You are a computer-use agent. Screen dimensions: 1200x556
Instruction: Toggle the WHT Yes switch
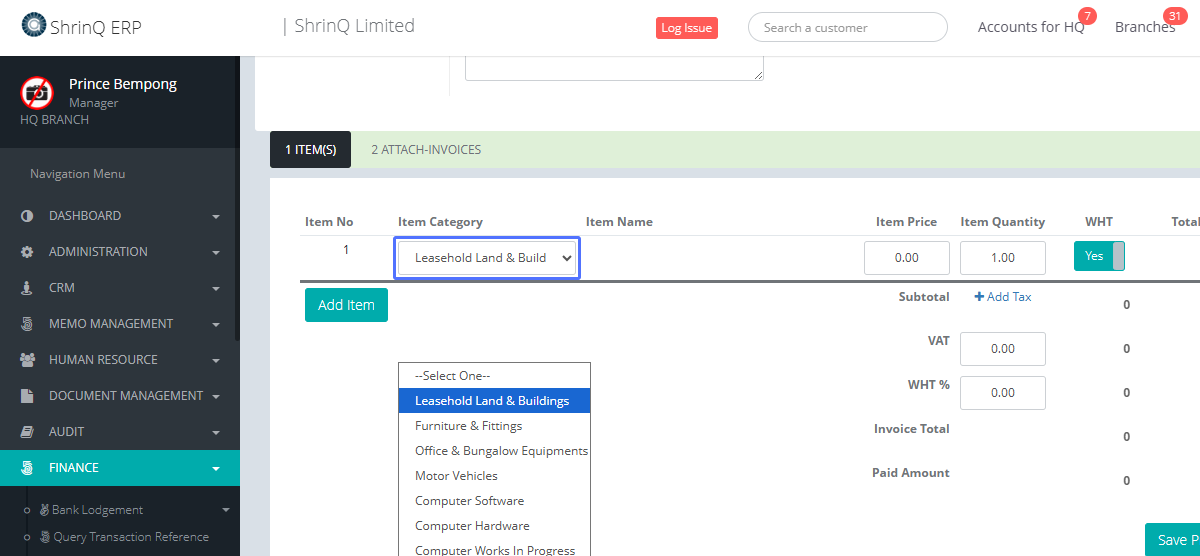pyautogui.click(x=1099, y=256)
